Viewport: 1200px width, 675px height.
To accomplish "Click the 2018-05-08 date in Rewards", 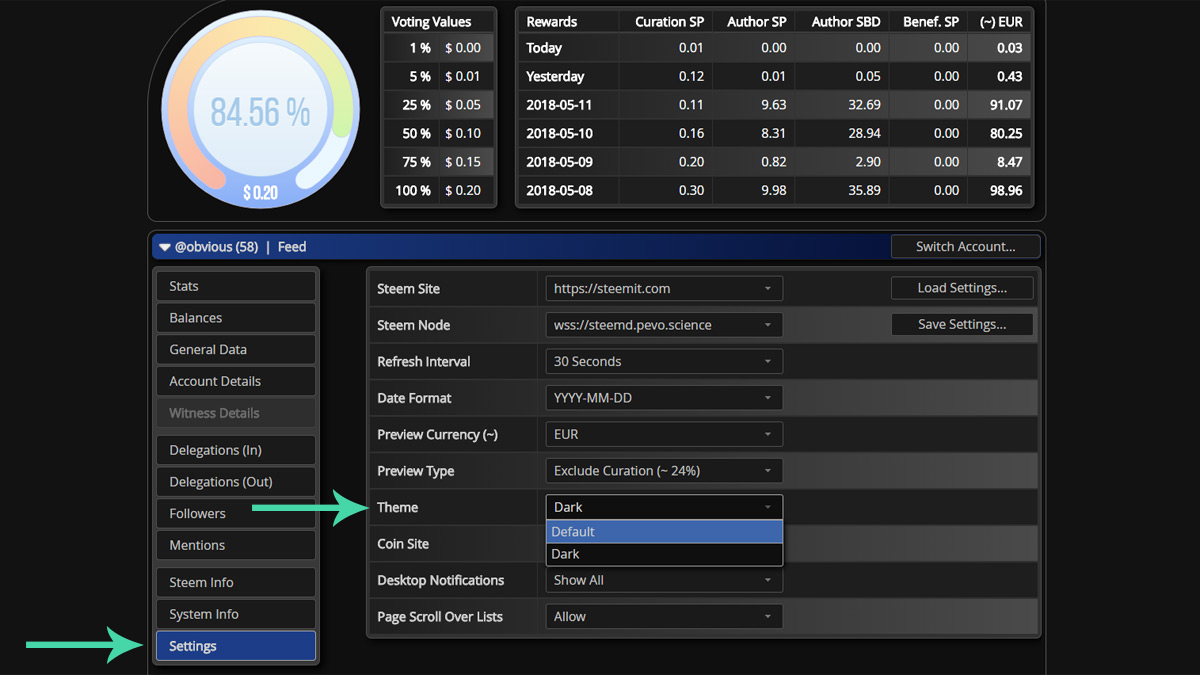I will [559, 190].
